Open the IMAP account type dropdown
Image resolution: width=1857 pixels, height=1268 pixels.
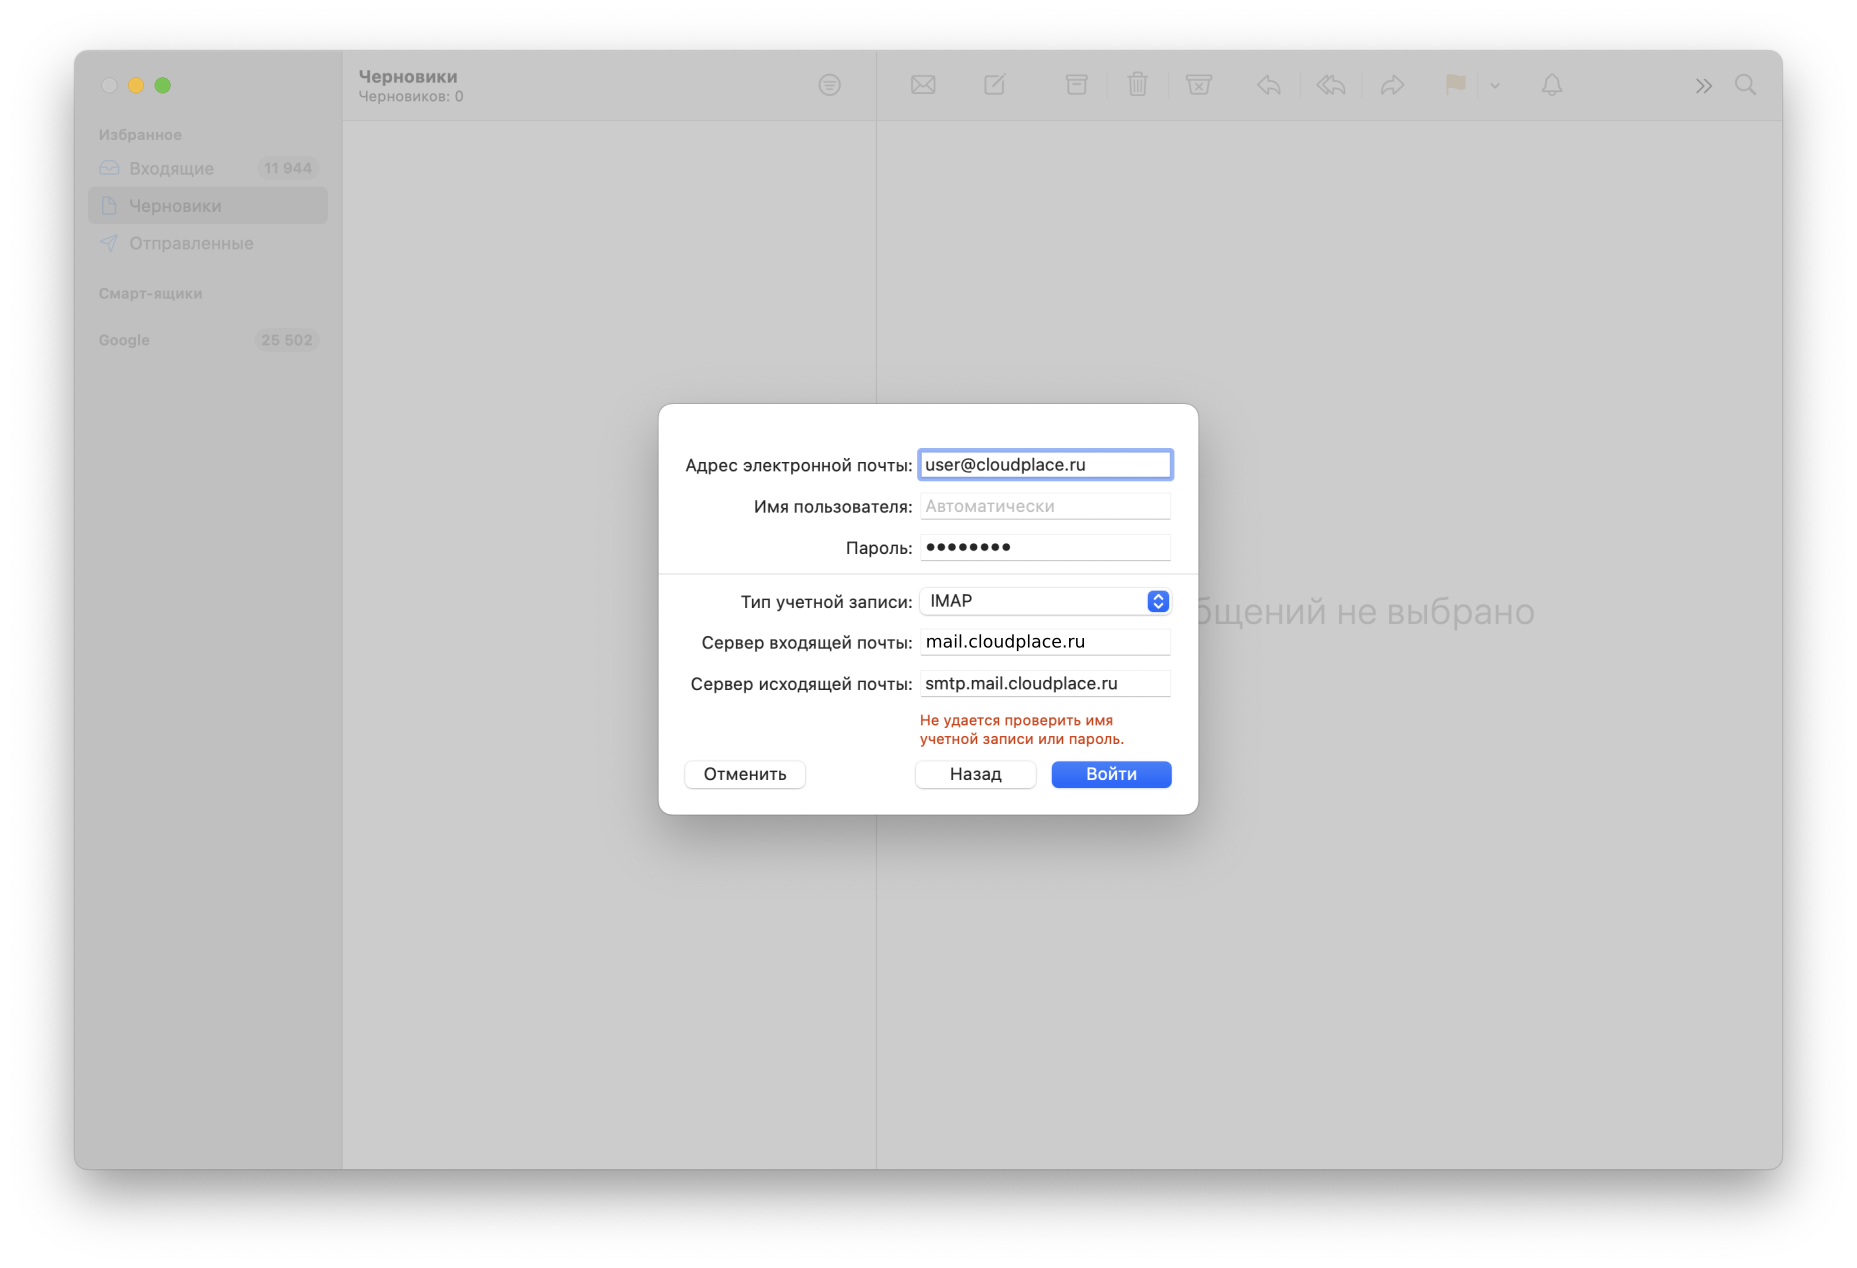(x=1045, y=601)
